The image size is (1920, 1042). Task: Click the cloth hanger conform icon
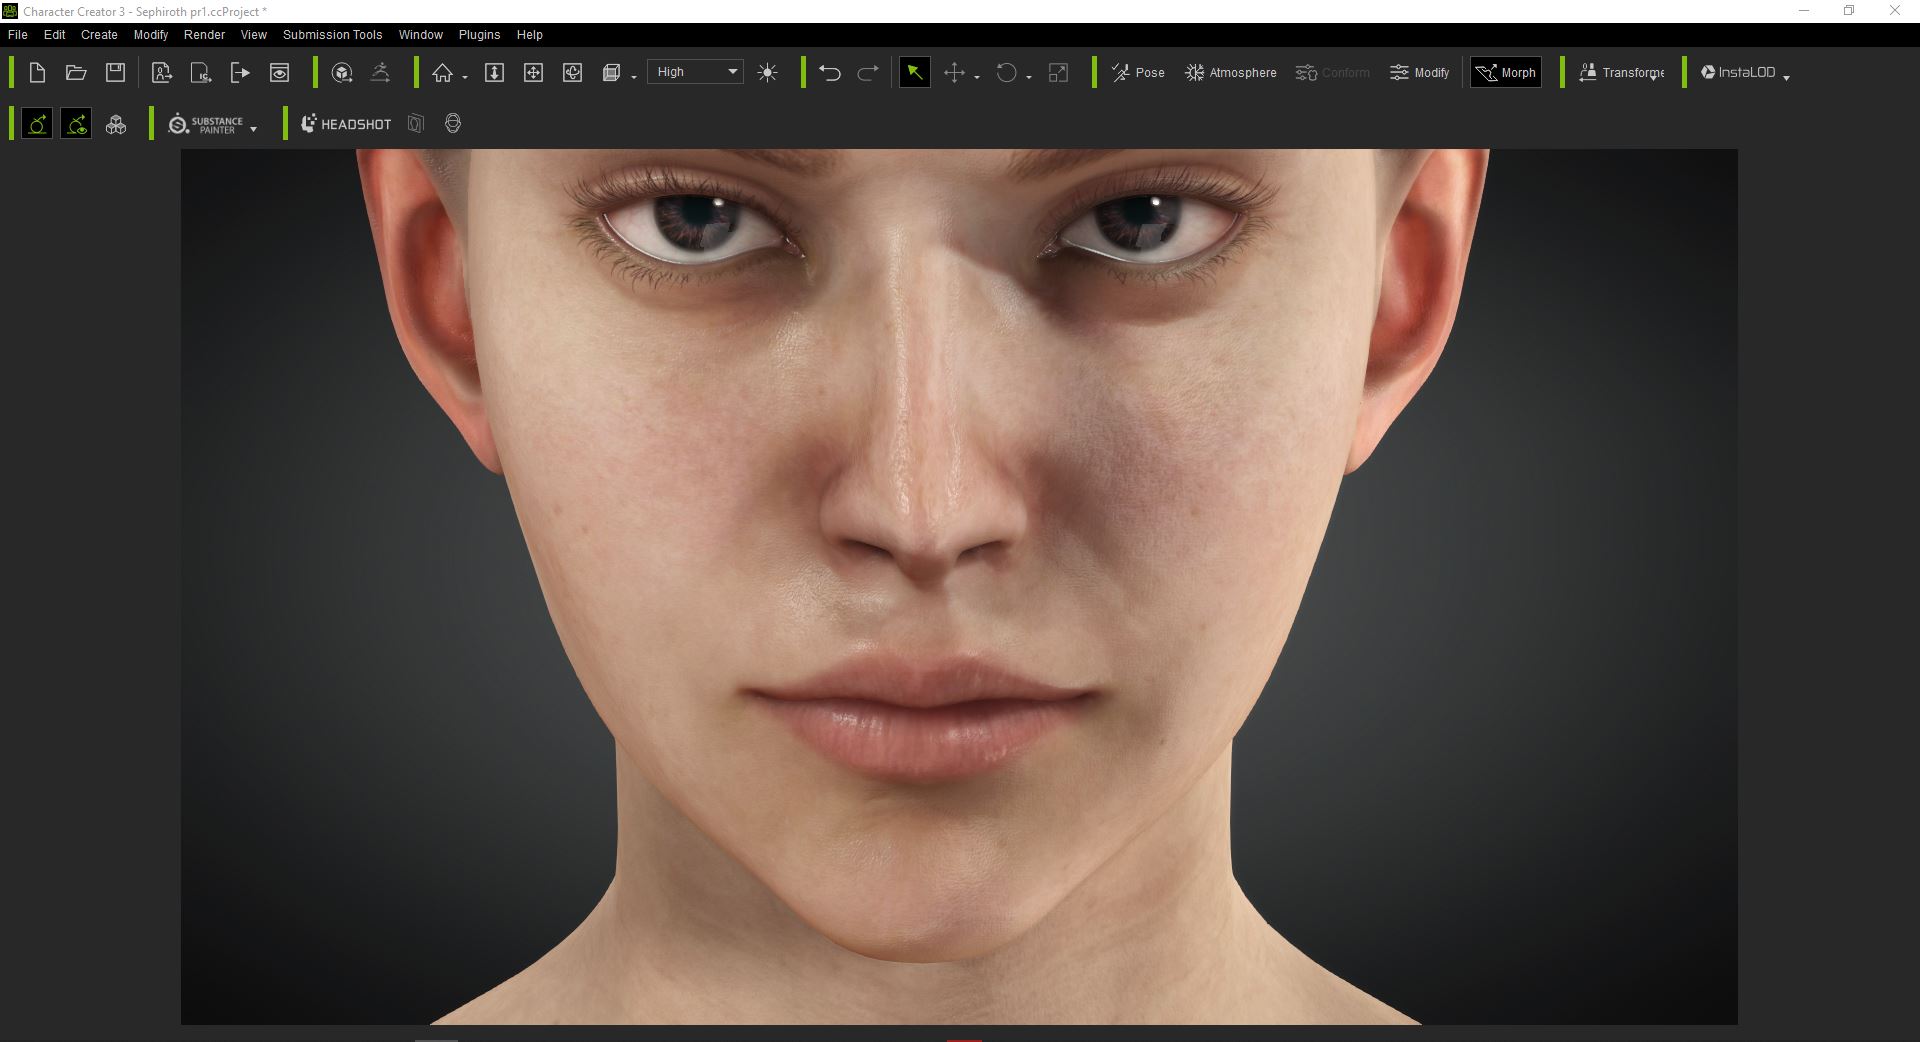(x=380, y=72)
